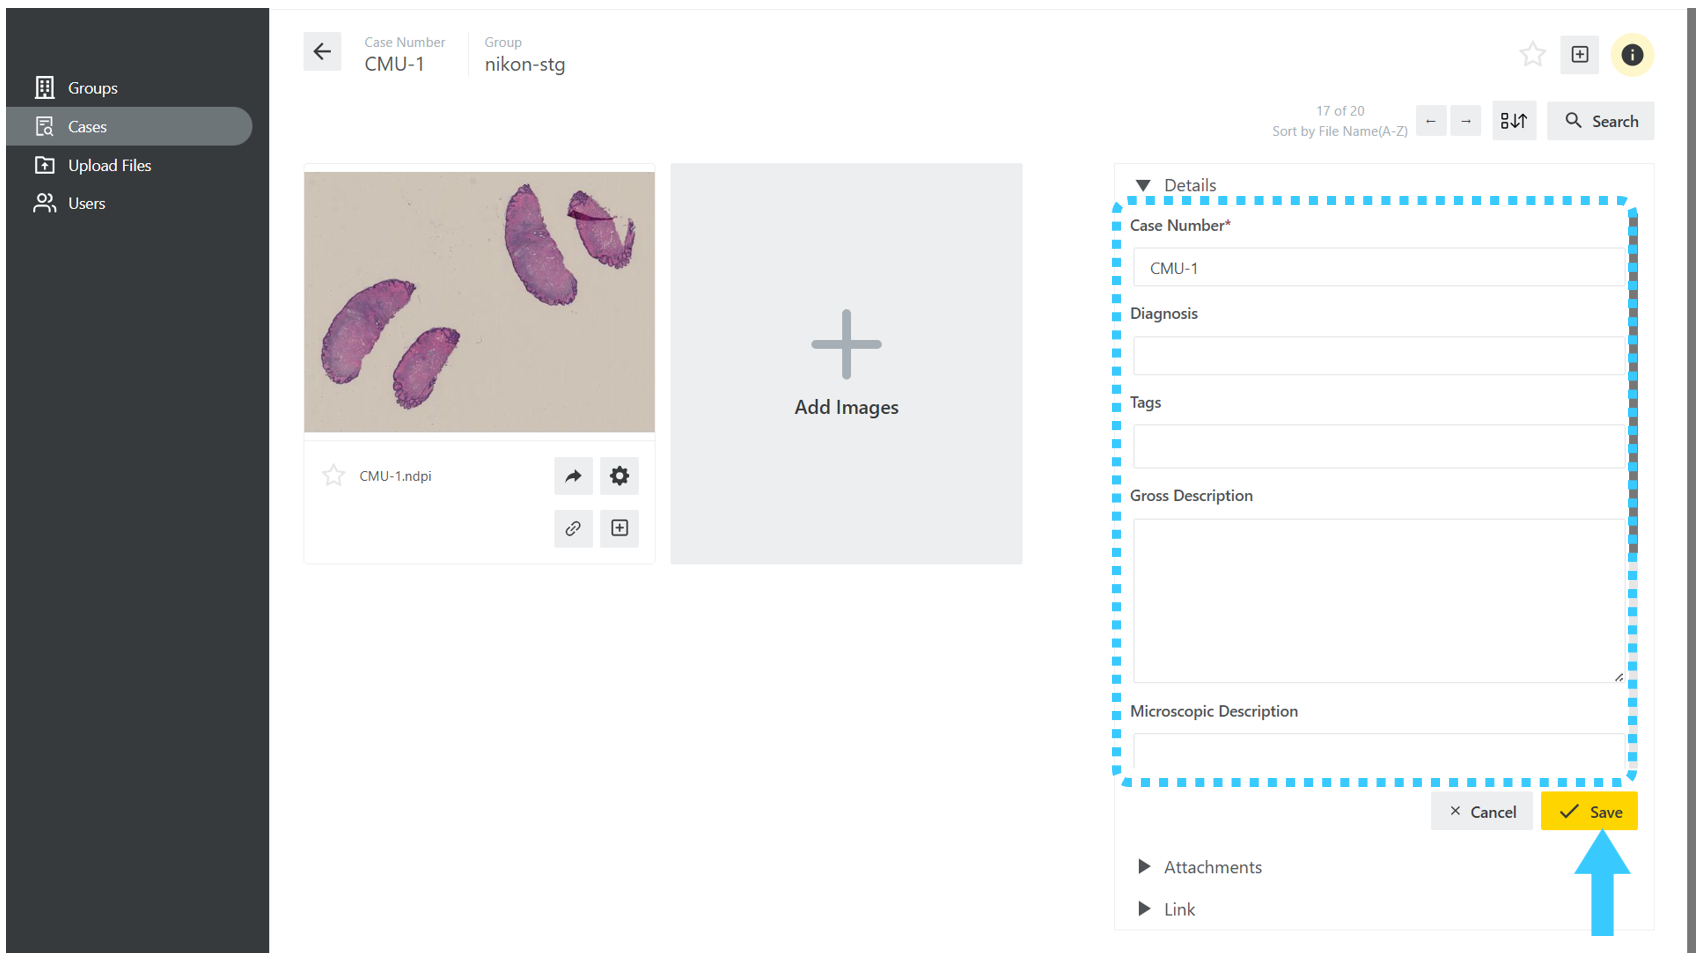Image resolution: width=1701 pixels, height=957 pixels.
Task: Click the plus-box icon beside the info button
Action: [x=1580, y=55]
